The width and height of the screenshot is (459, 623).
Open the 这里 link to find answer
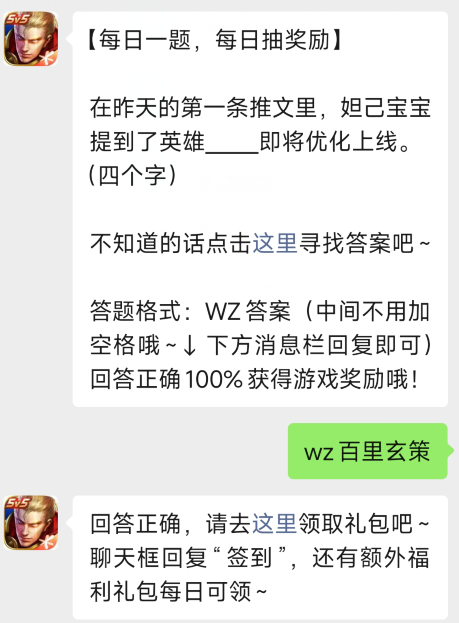275,243
